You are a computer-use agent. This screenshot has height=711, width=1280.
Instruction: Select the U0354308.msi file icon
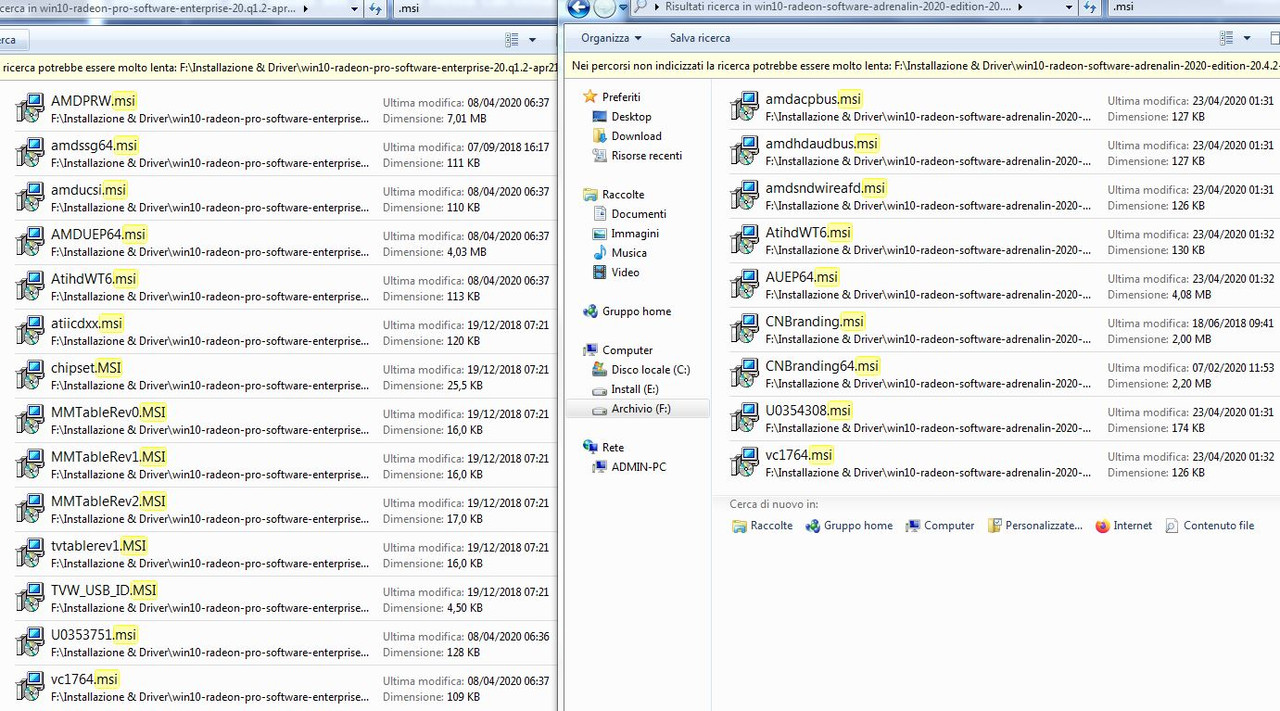[x=745, y=418]
